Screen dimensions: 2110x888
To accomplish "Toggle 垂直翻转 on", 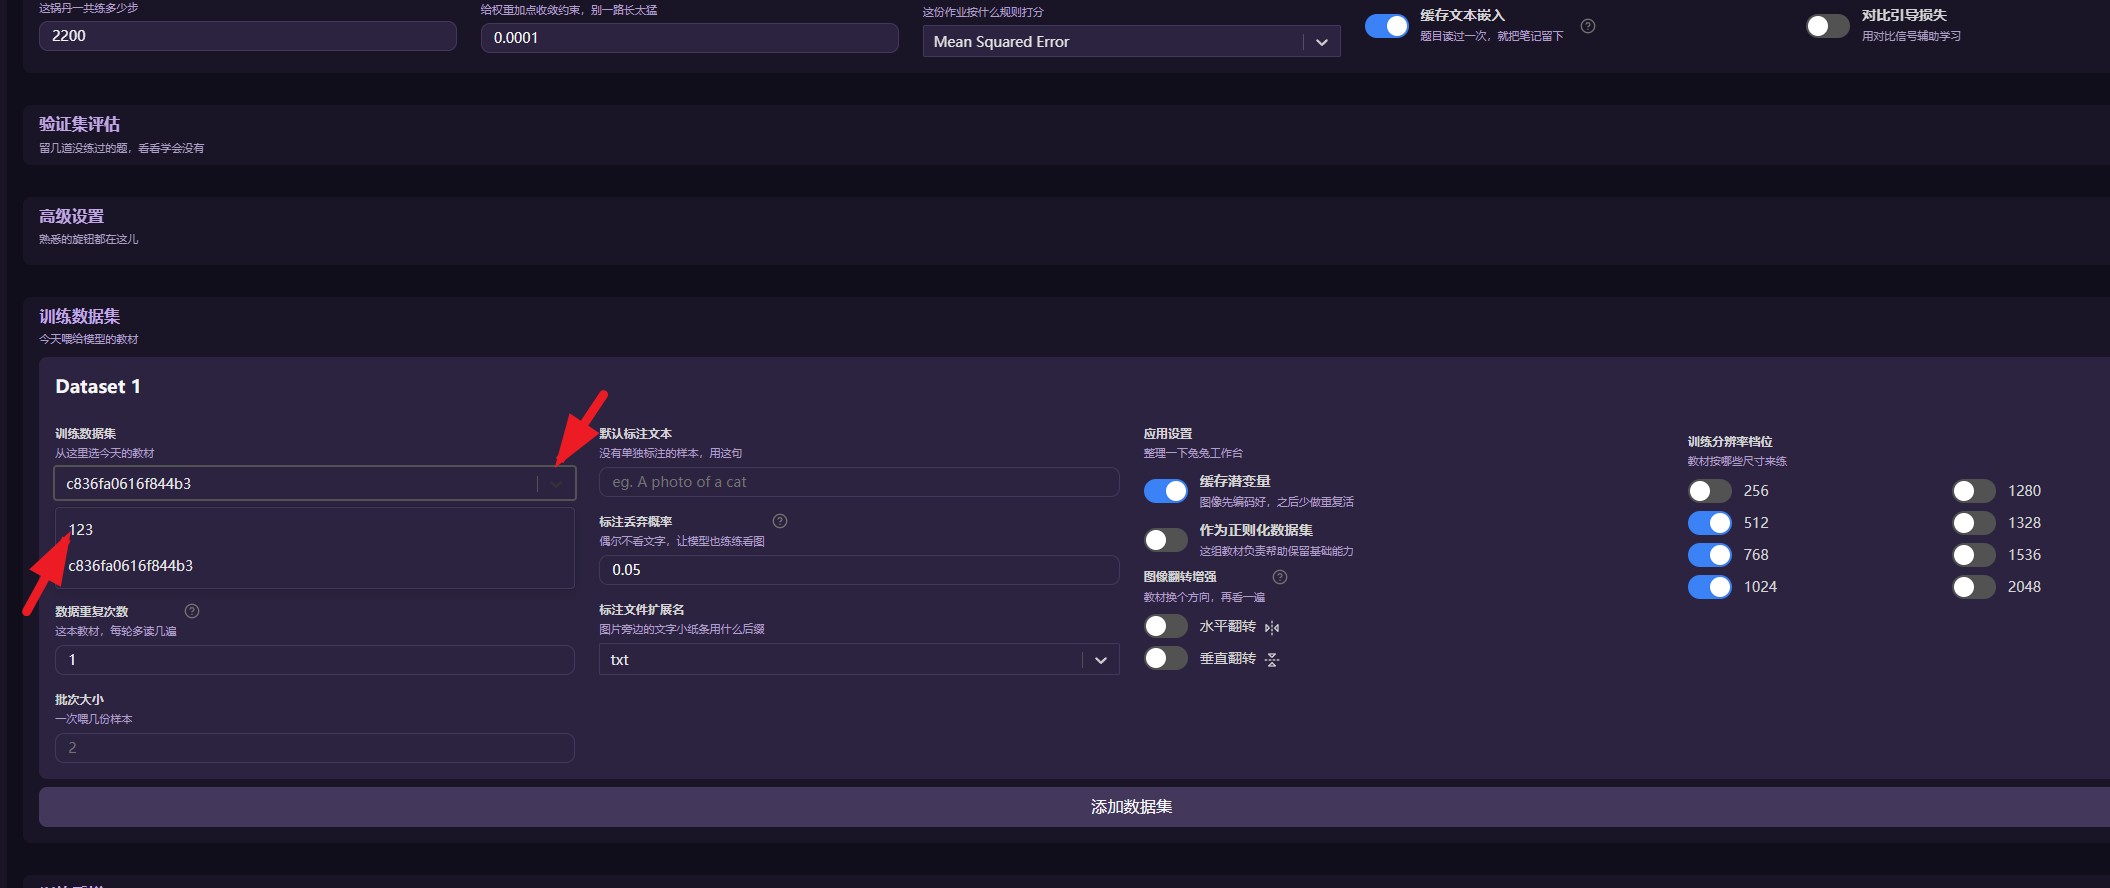I will 1166,658.
